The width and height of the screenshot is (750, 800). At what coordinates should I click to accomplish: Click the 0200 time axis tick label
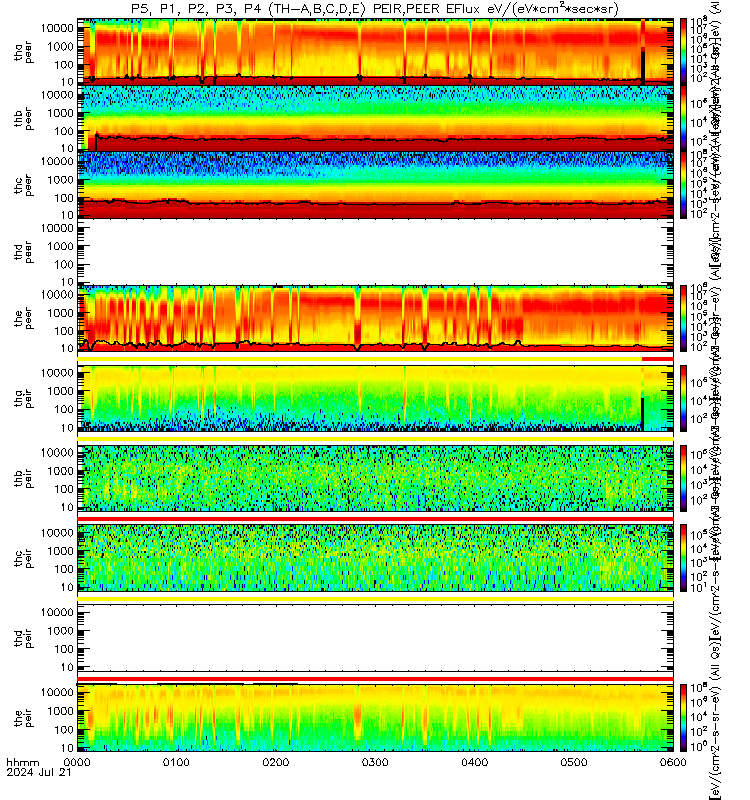(276, 762)
